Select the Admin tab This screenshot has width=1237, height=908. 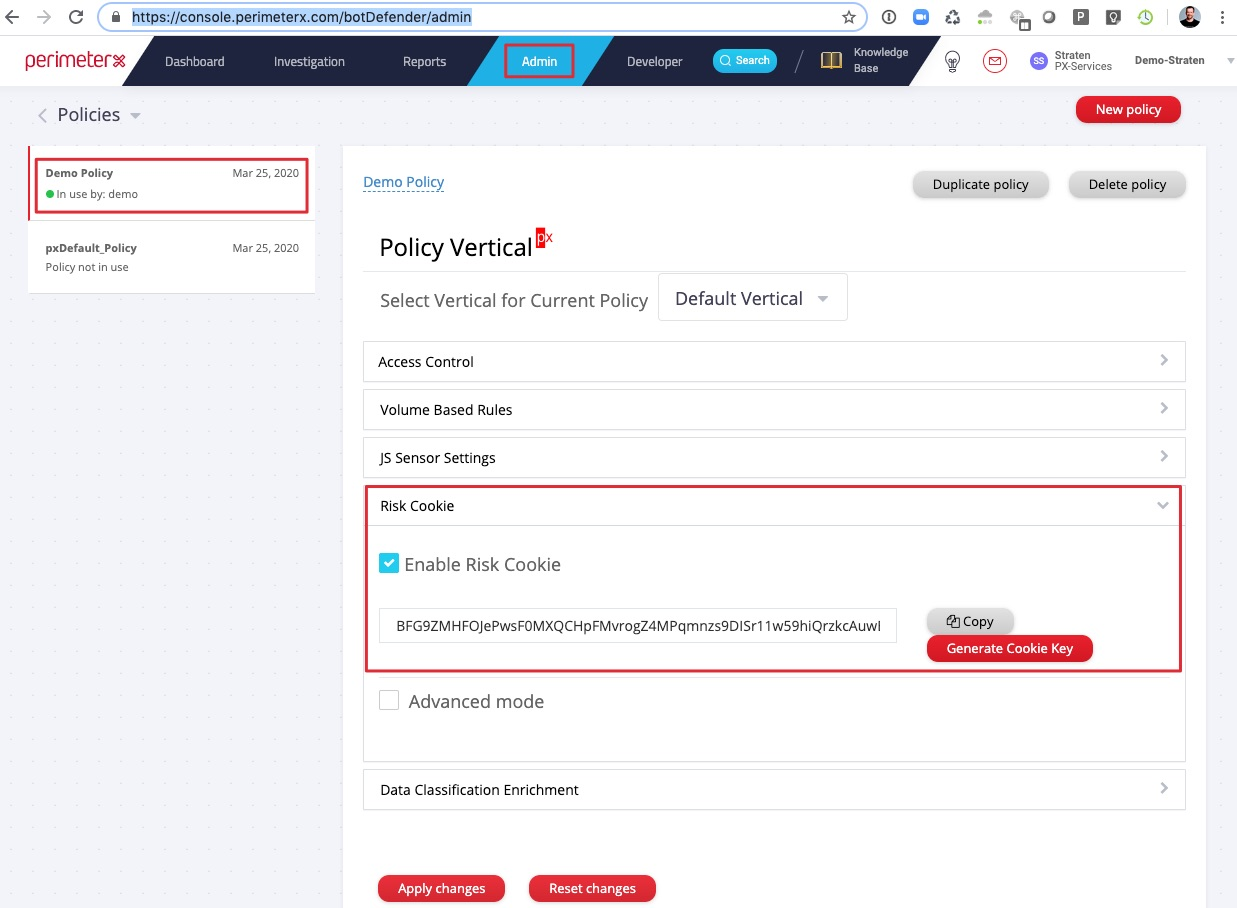[x=539, y=62]
